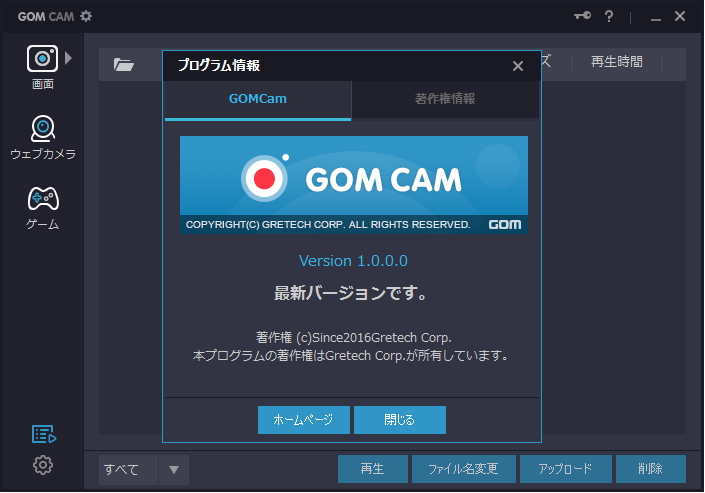Click the gear icon beside the GOM CAM title

(86, 17)
